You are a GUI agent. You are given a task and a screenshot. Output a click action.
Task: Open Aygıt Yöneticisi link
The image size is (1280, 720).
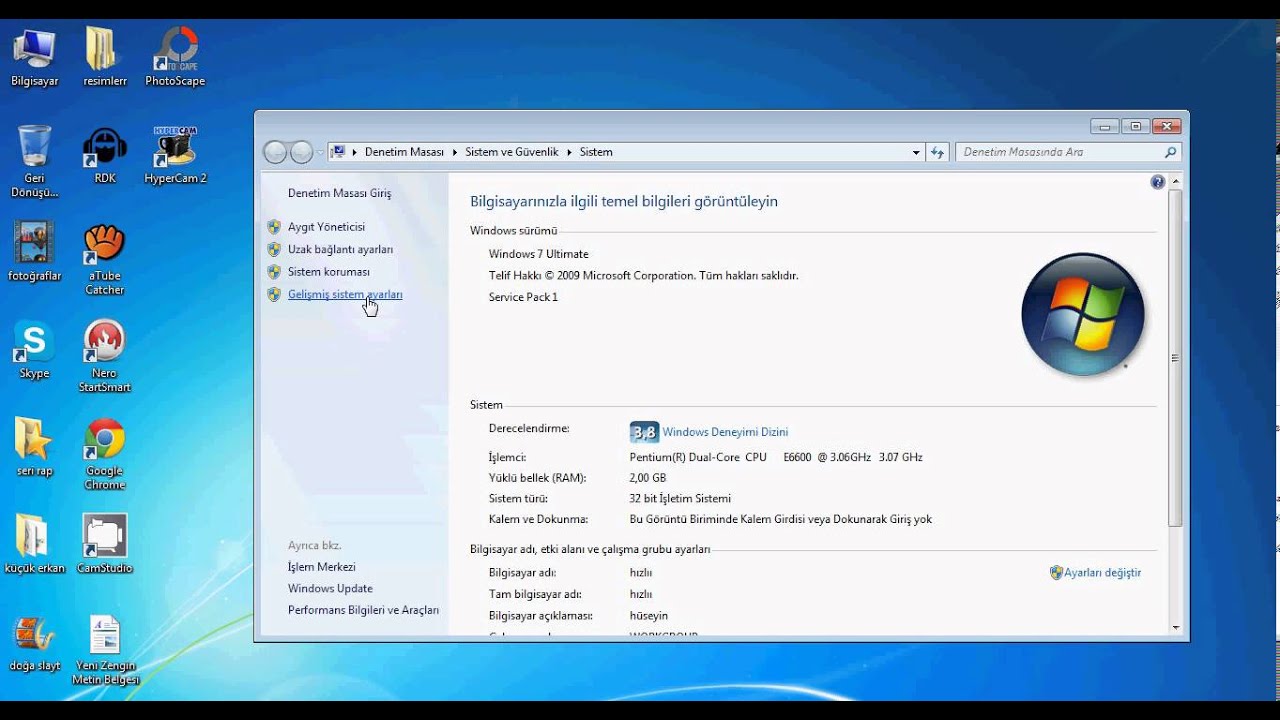click(326, 227)
